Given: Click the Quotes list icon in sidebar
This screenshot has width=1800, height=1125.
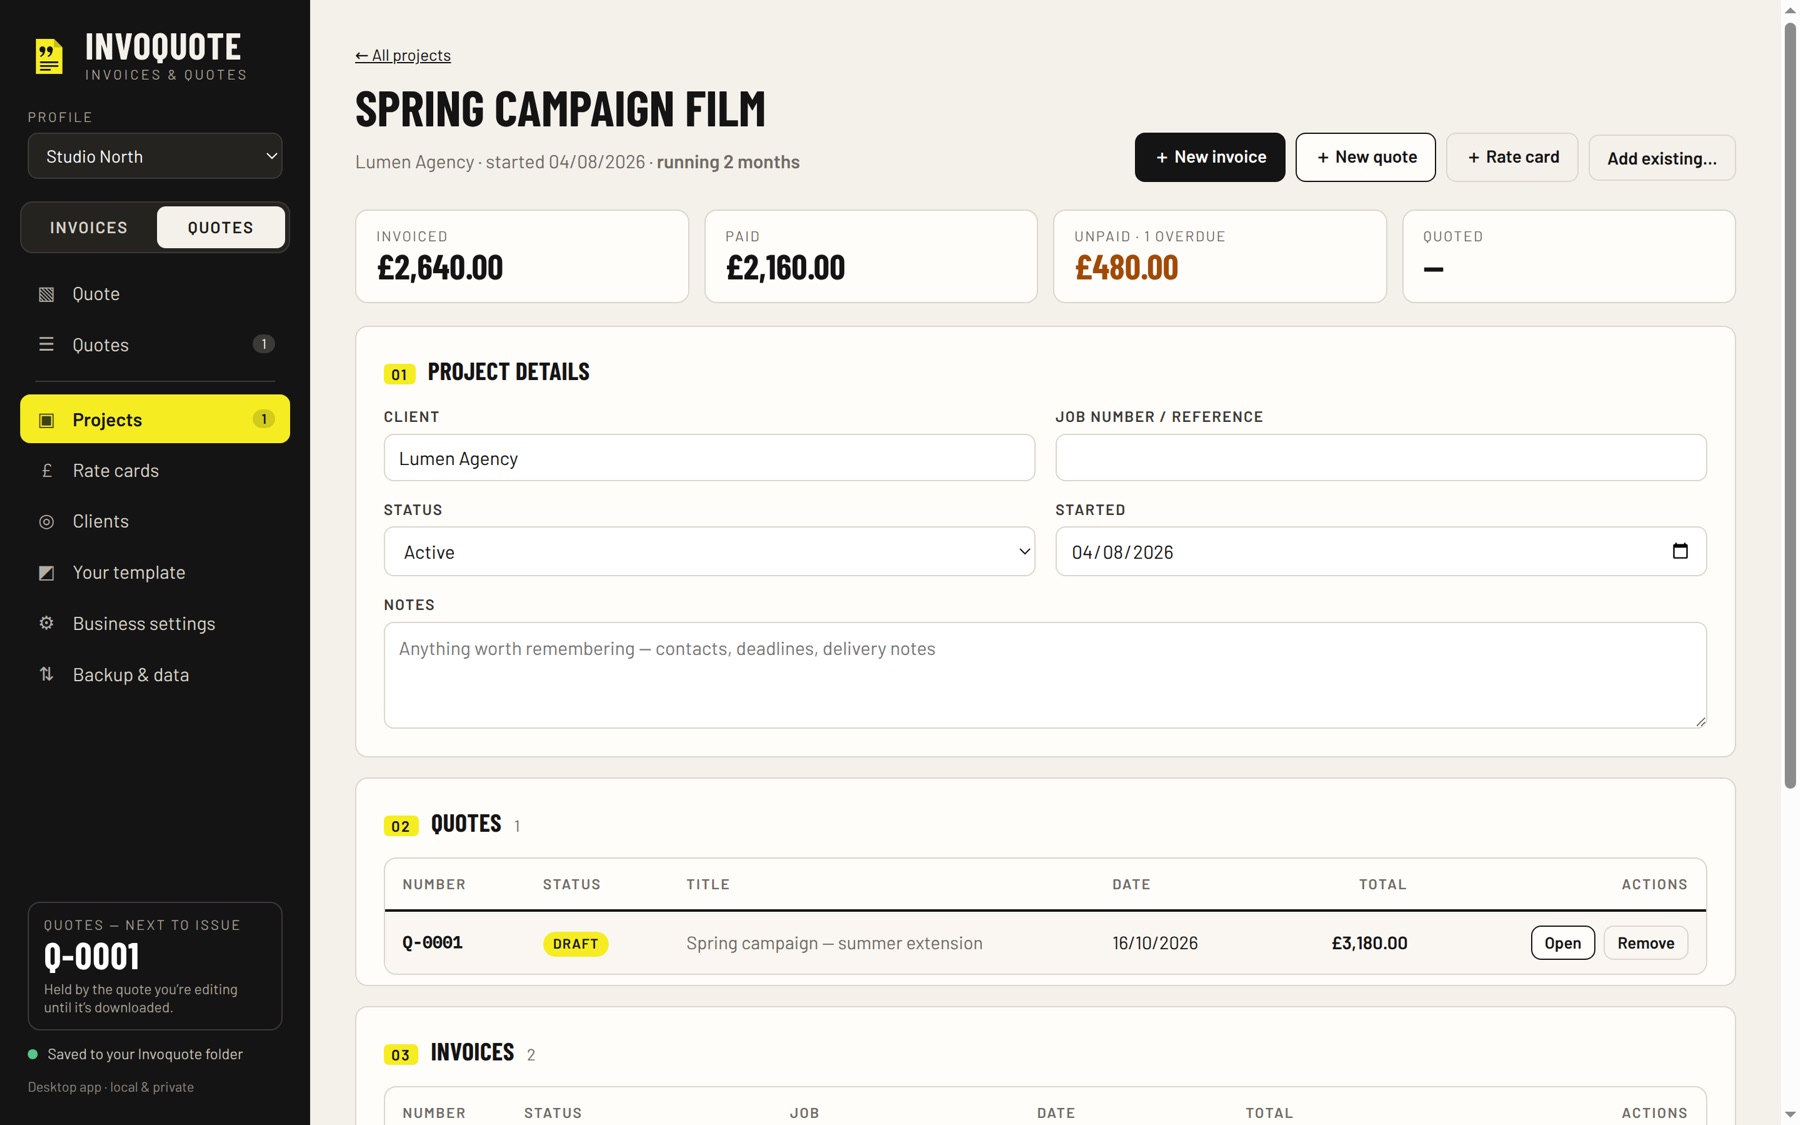Looking at the screenshot, I should click(46, 344).
